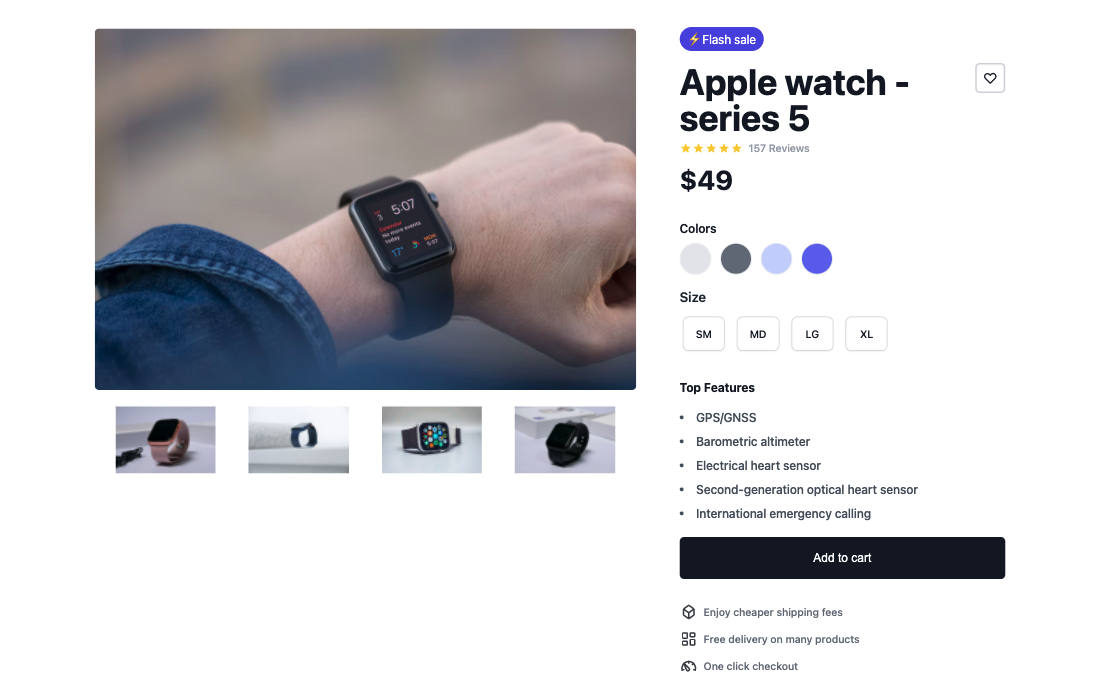
Task: Open the colorful app grid watch thumbnail
Action: click(x=431, y=439)
